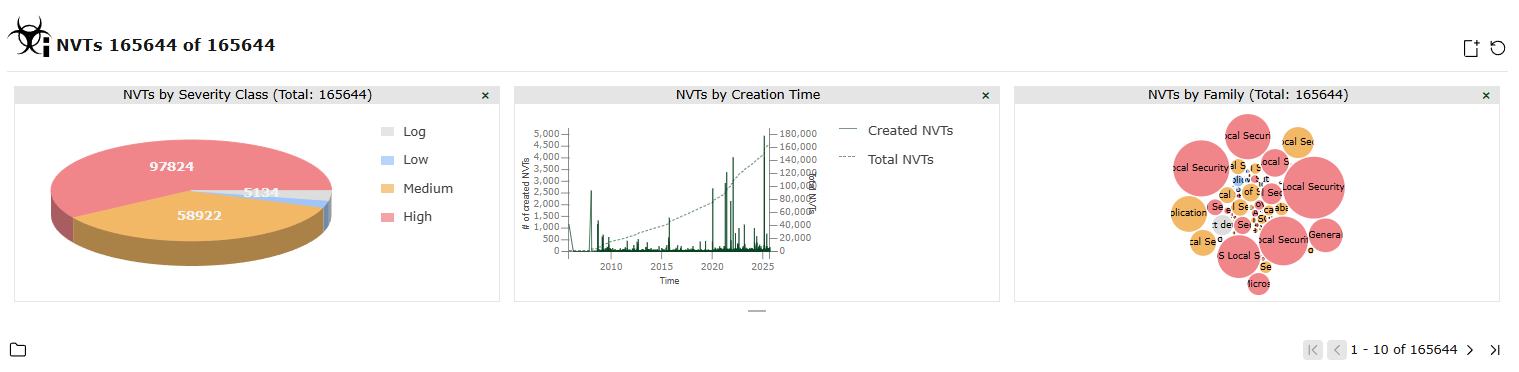Click the NVTs by Creation Time title
Screen dimensions: 1519x372
(748, 95)
